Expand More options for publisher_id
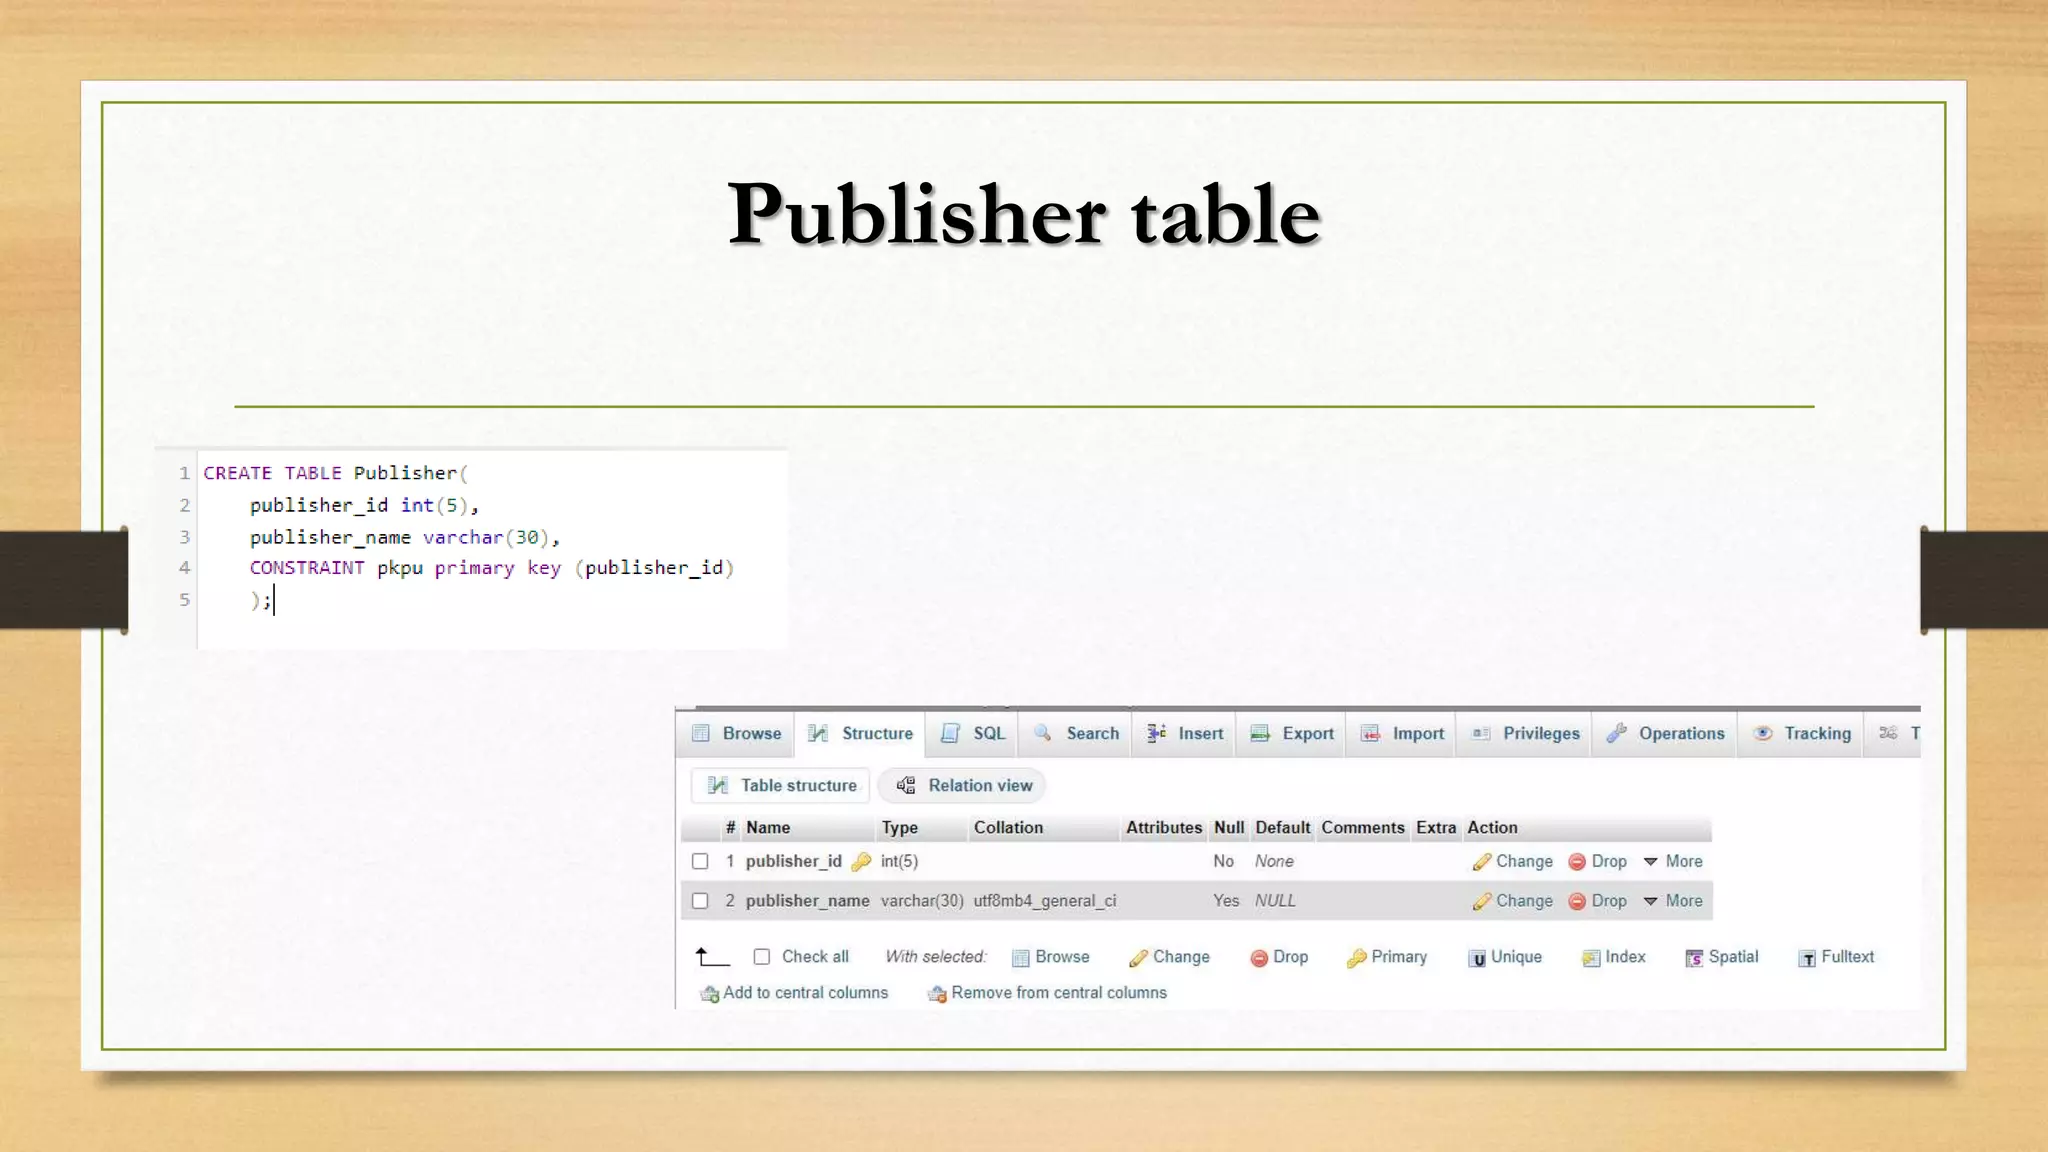The width and height of the screenshot is (2048, 1152). pyautogui.click(x=1673, y=861)
